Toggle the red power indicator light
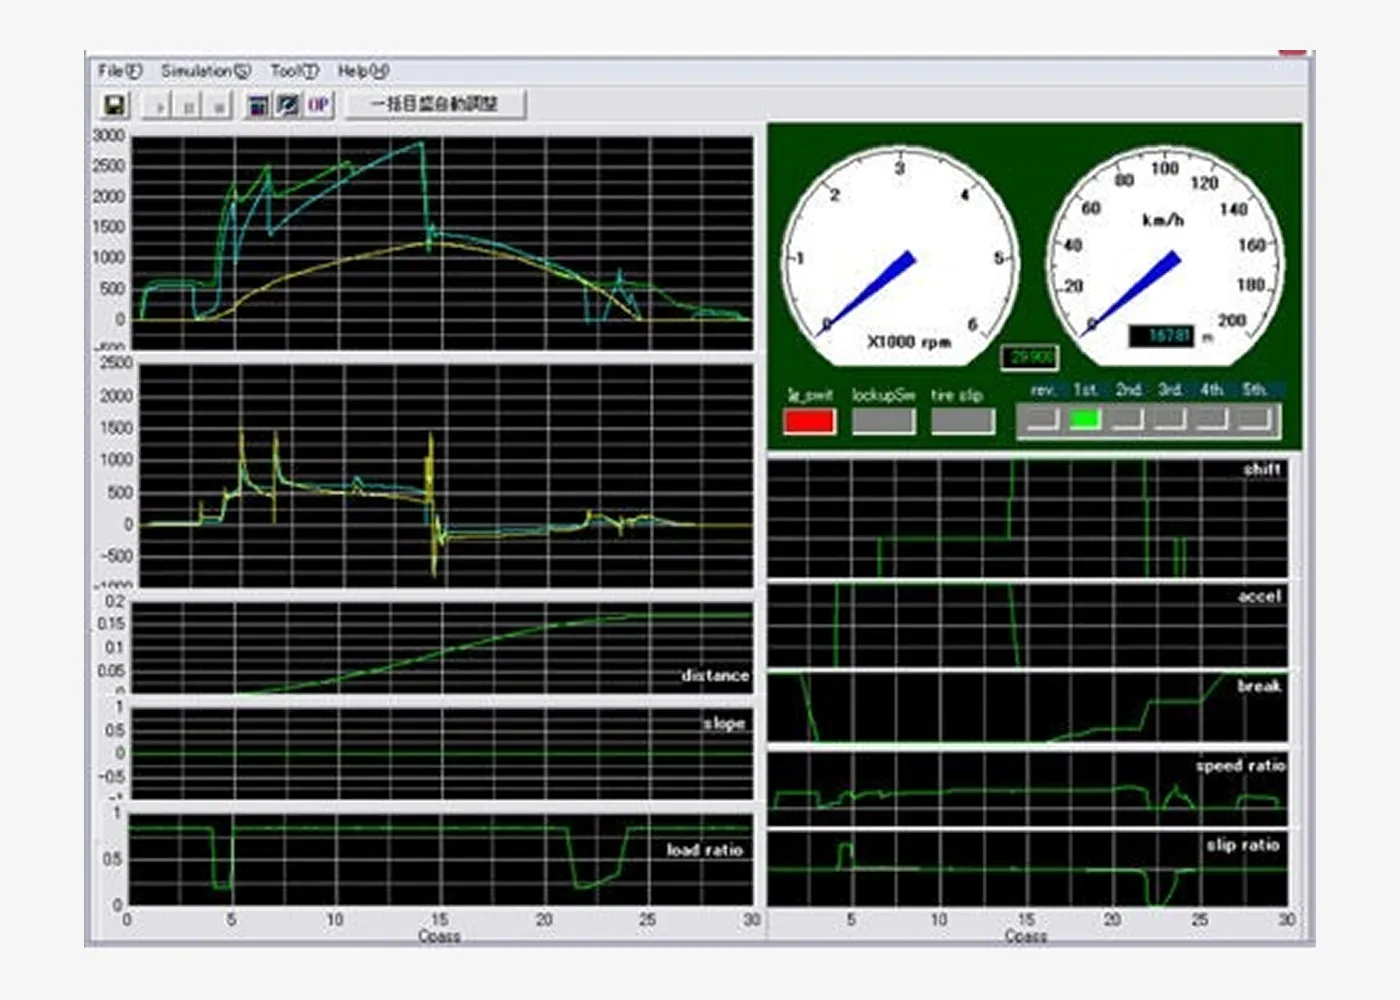 coord(809,421)
